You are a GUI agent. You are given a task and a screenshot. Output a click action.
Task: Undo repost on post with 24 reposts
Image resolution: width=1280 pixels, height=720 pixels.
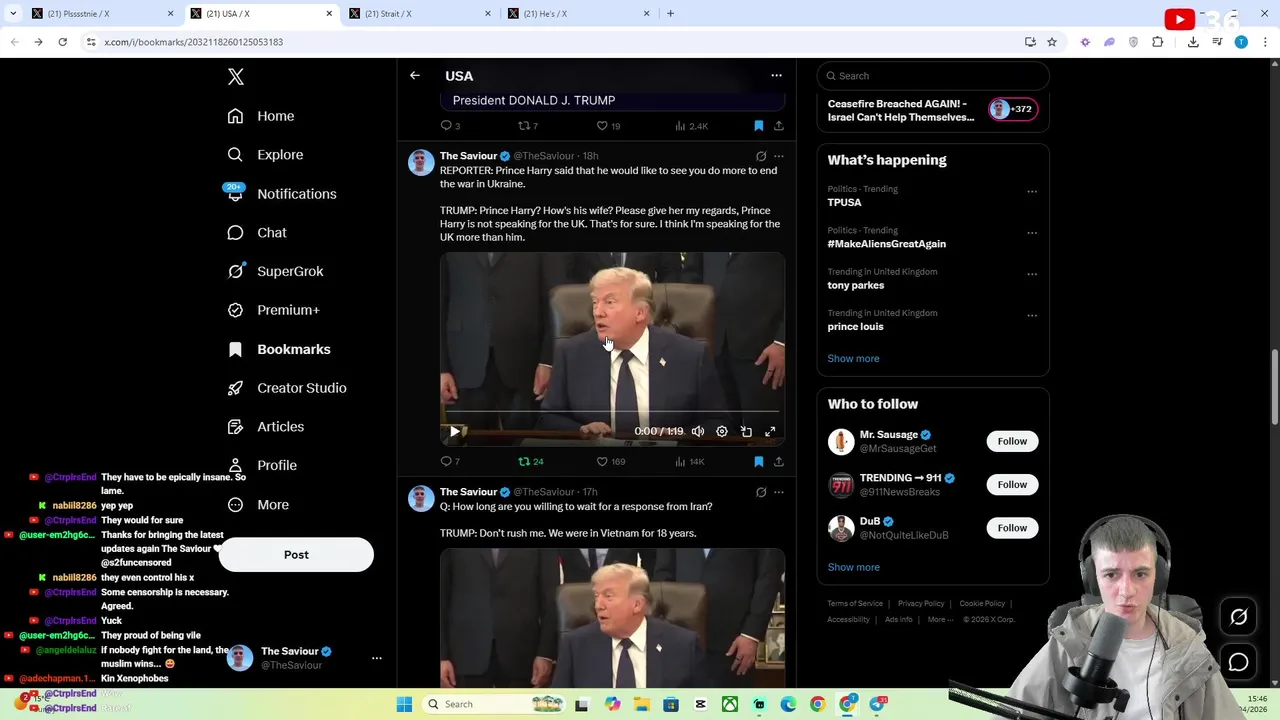tap(530, 462)
